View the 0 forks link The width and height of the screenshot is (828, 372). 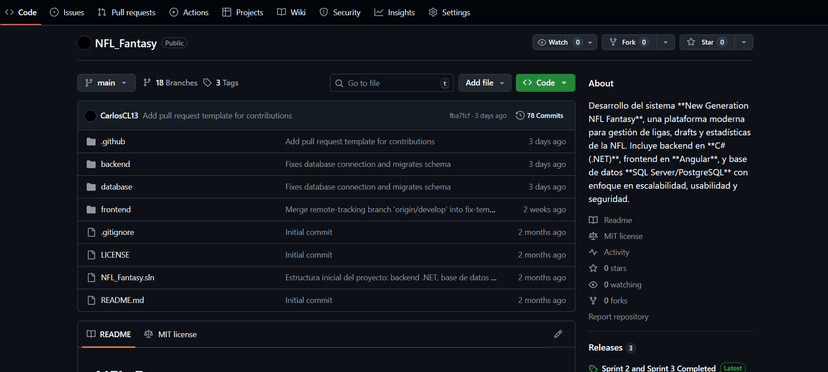(x=608, y=301)
